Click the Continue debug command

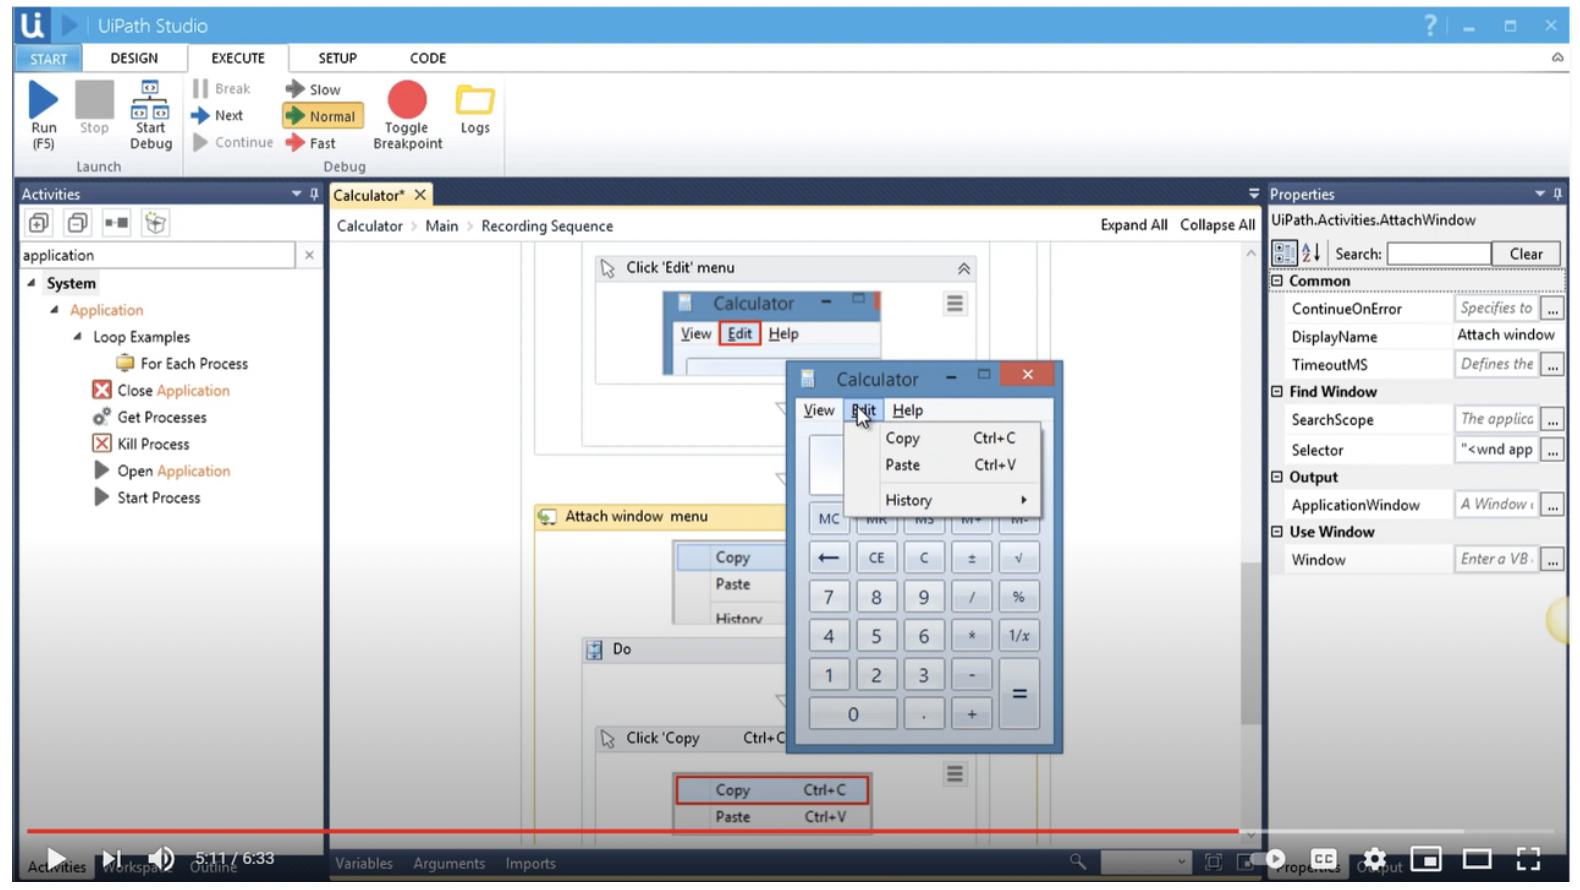point(233,143)
